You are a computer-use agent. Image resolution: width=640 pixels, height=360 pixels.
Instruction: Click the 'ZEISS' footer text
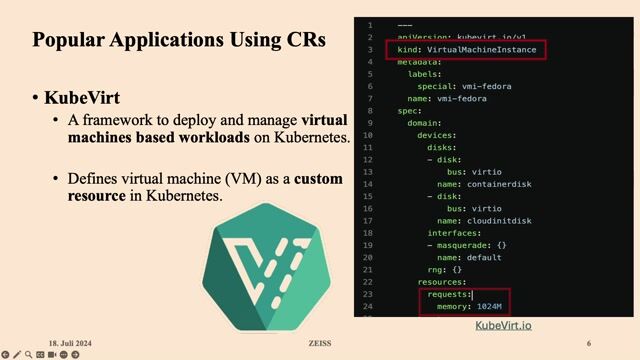pyautogui.click(x=320, y=343)
